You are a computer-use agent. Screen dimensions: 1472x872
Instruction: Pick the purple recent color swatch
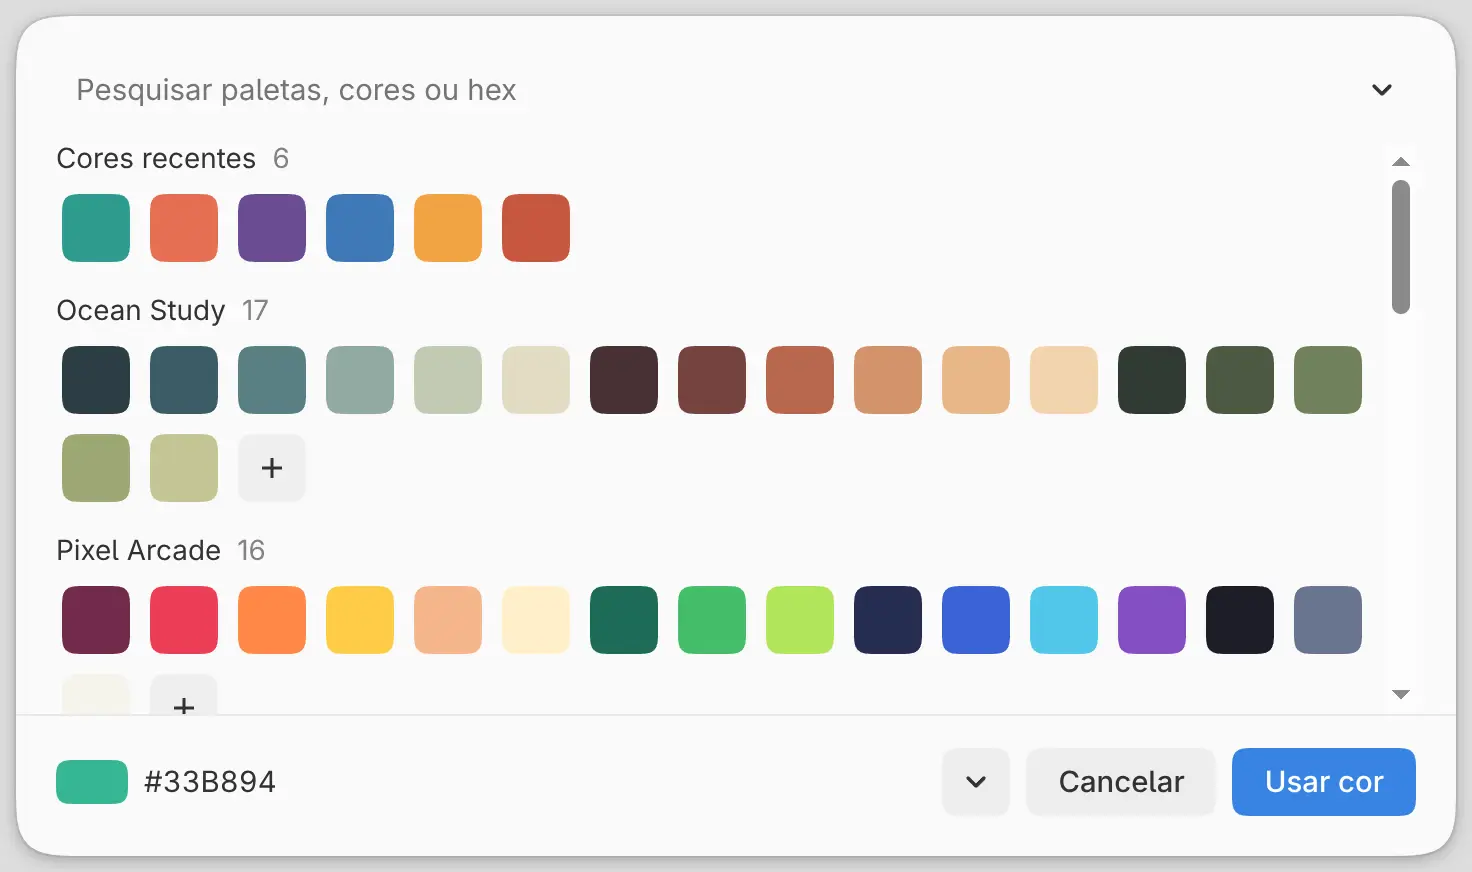[272, 228]
